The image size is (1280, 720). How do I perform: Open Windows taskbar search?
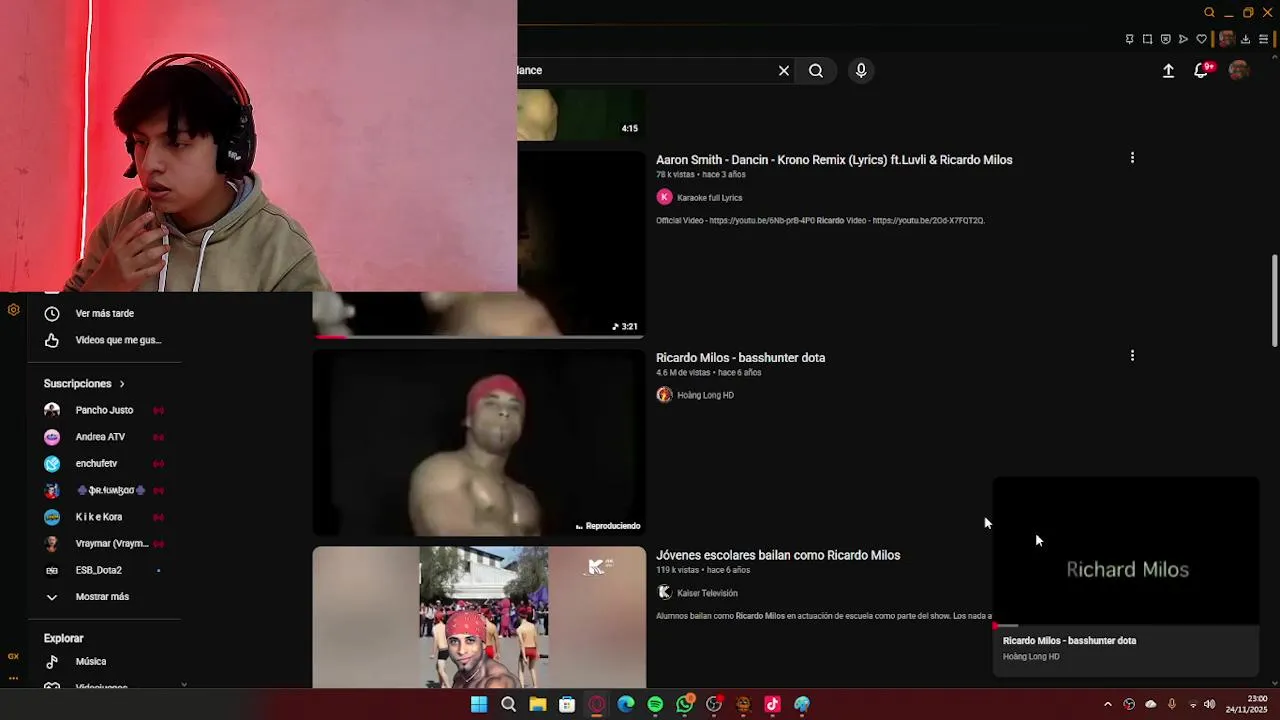click(x=508, y=705)
